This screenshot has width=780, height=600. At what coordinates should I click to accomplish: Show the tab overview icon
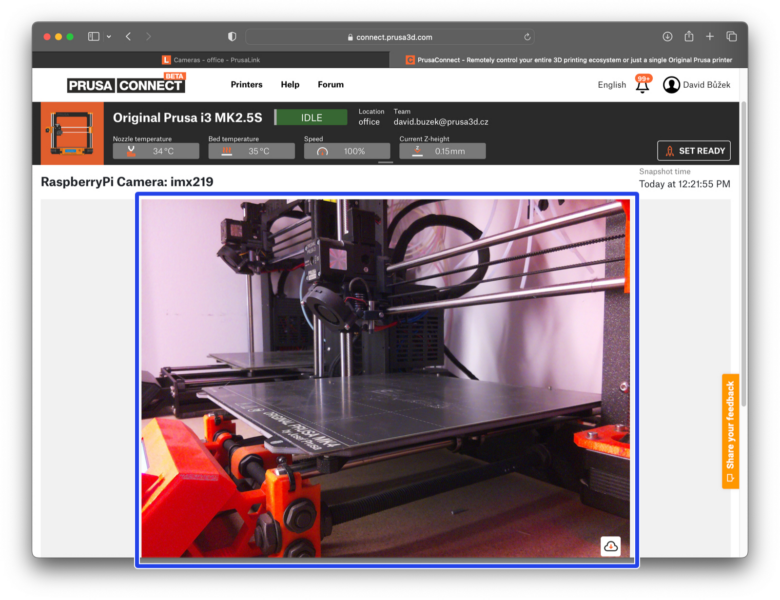[731, 36]
